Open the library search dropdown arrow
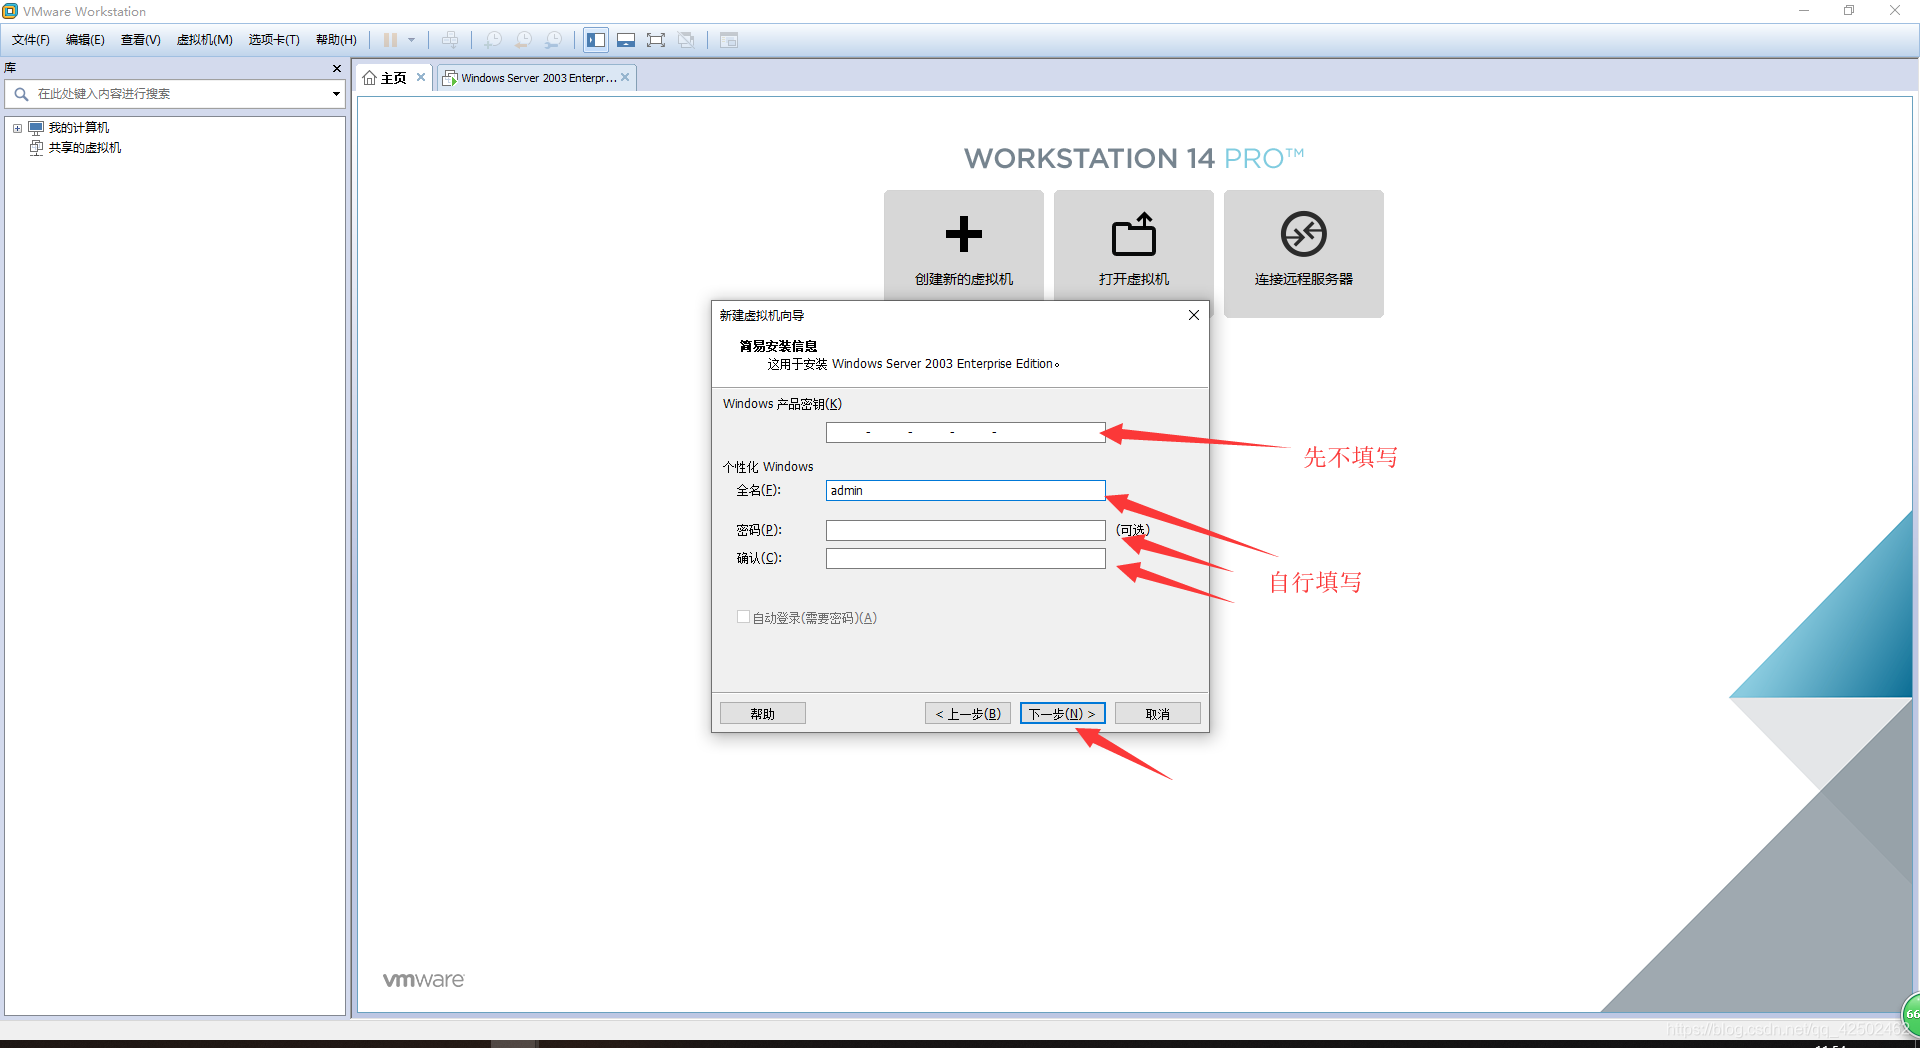The image size is (1920, 1048). pos(336,94)
